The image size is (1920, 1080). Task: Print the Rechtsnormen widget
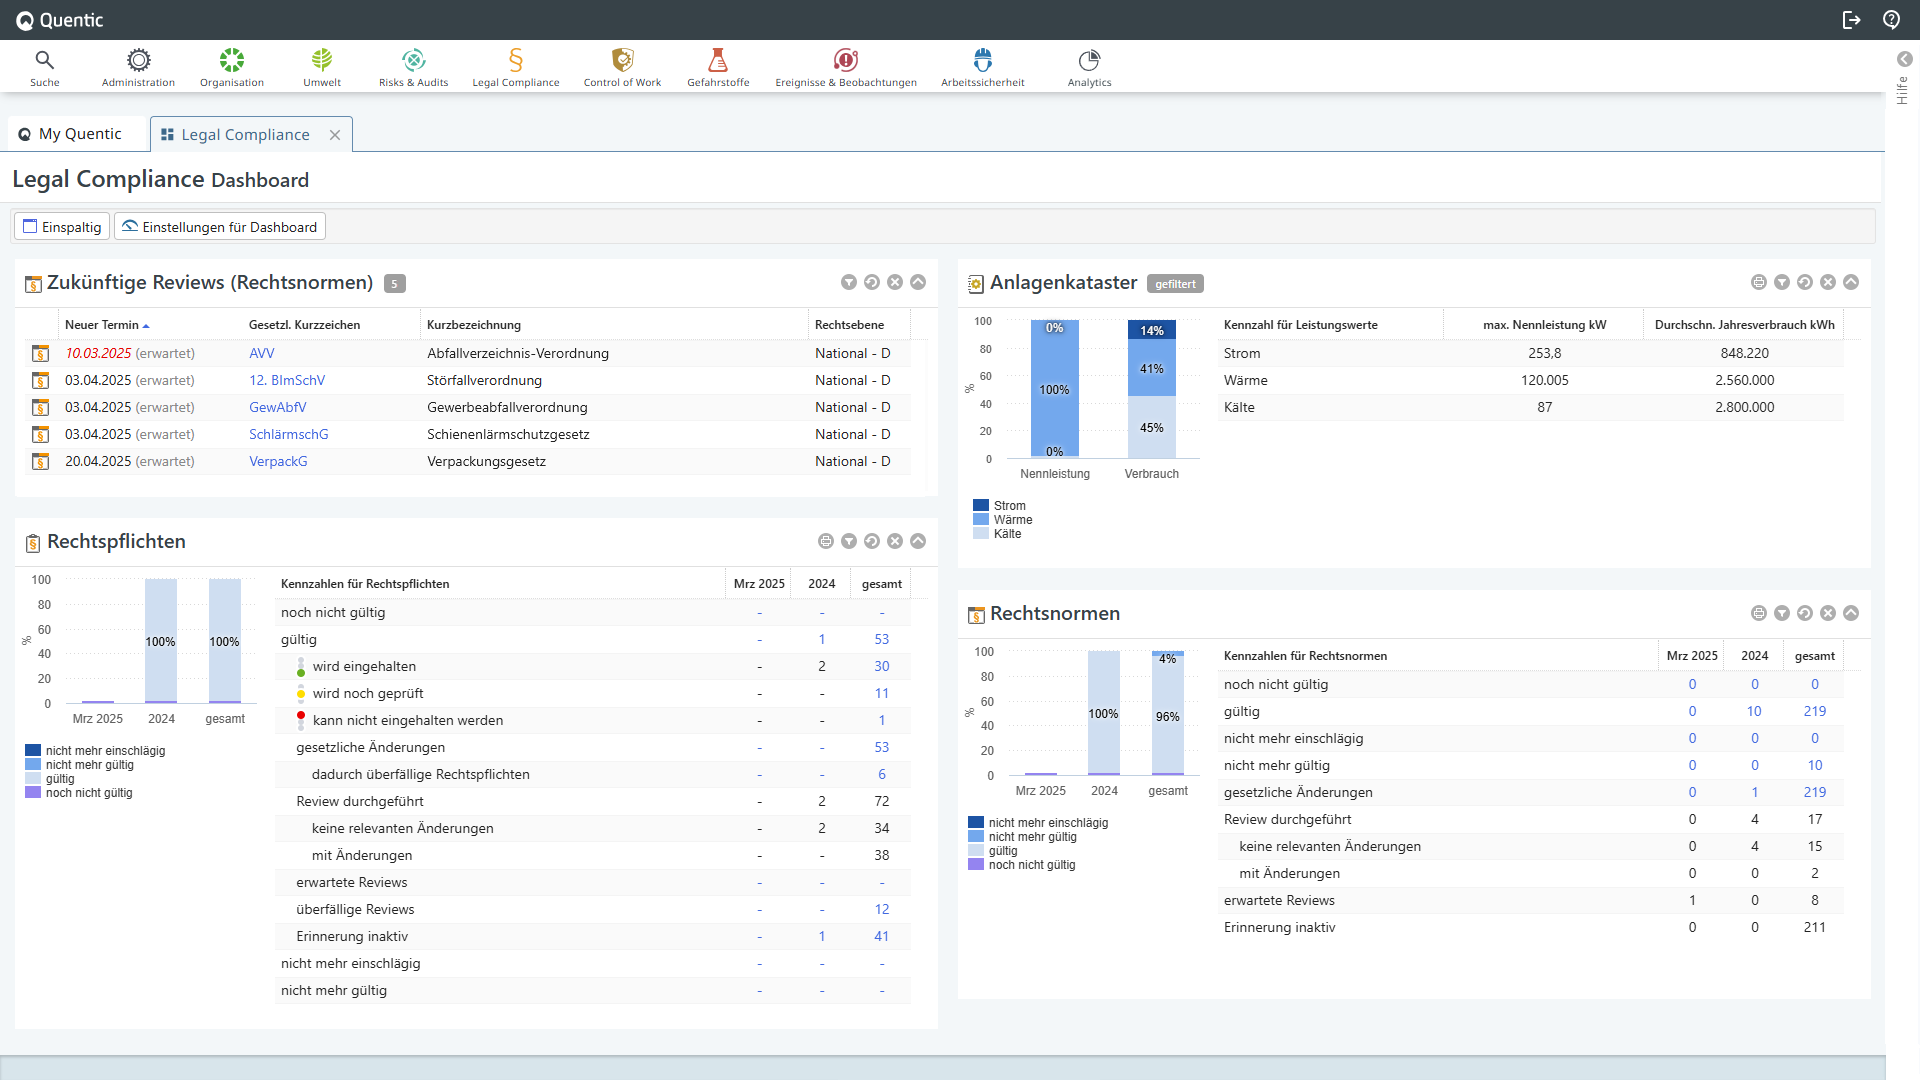pyautogui.click(x=1759, y=613)
